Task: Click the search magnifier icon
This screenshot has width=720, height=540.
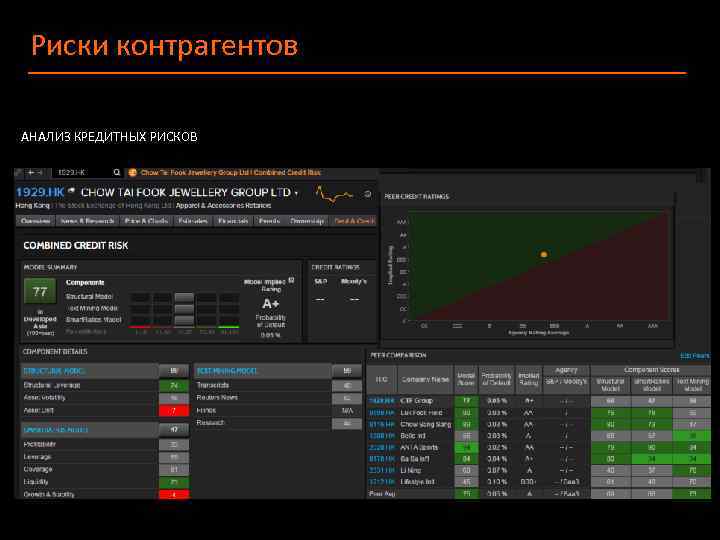Action: [117, 173]
